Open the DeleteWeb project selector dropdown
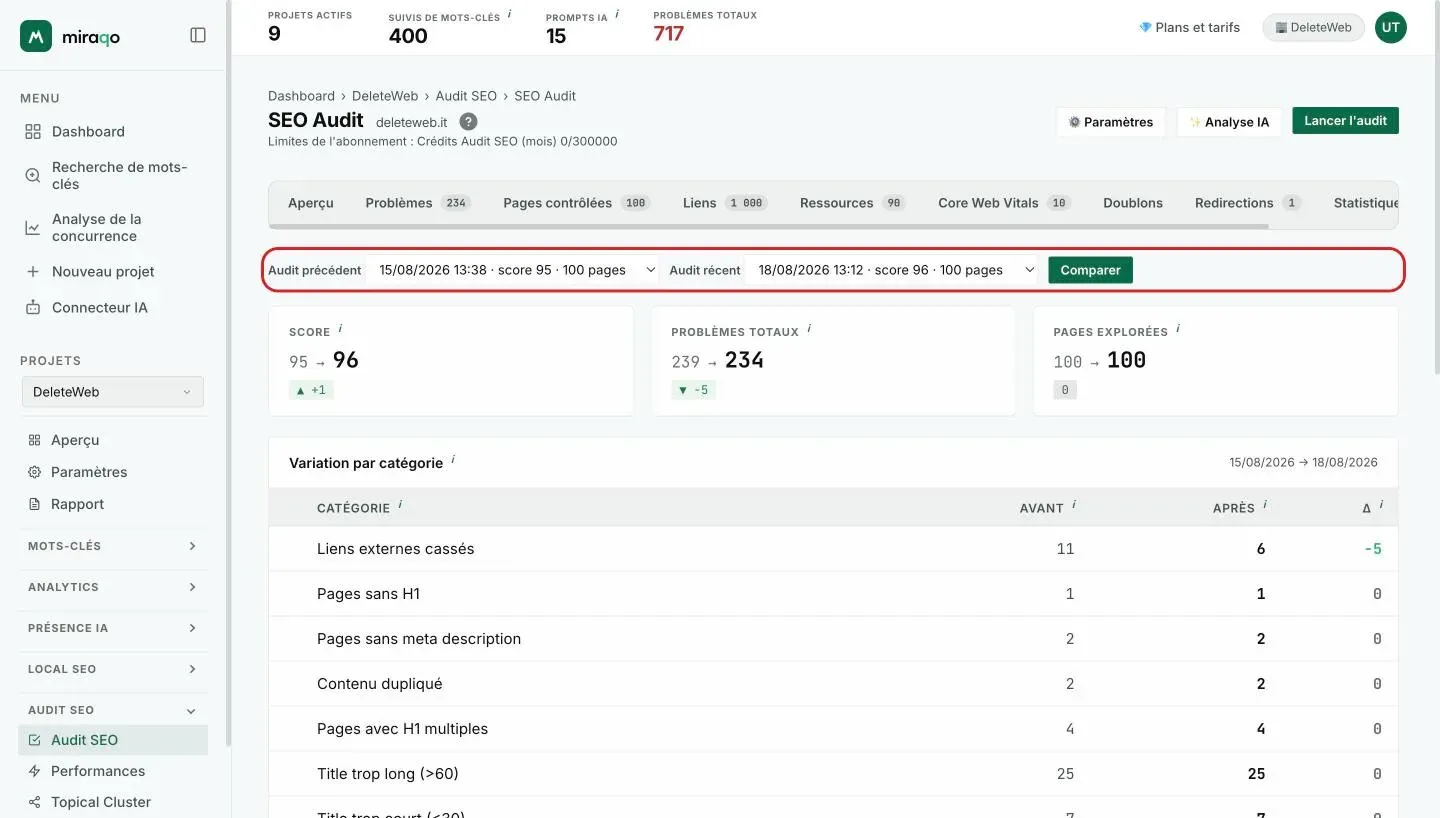This screenshot has height=818, width=1440. [x=112, y=392]
